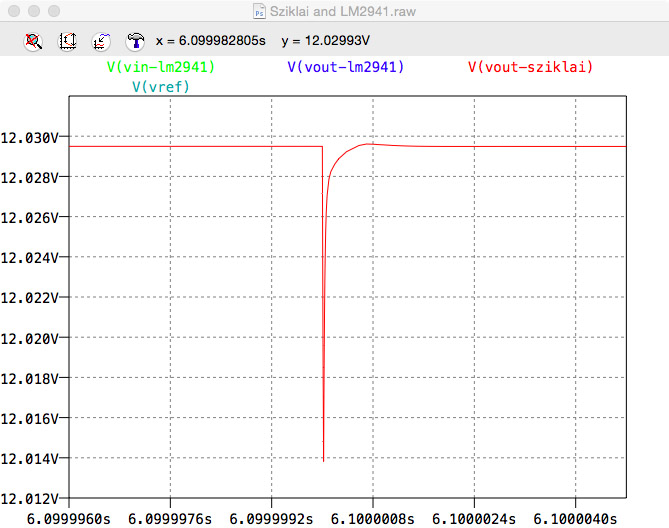Click the 12.024V vertical axis label
Screen dimensions: 669x528
(x=29, y=258)
